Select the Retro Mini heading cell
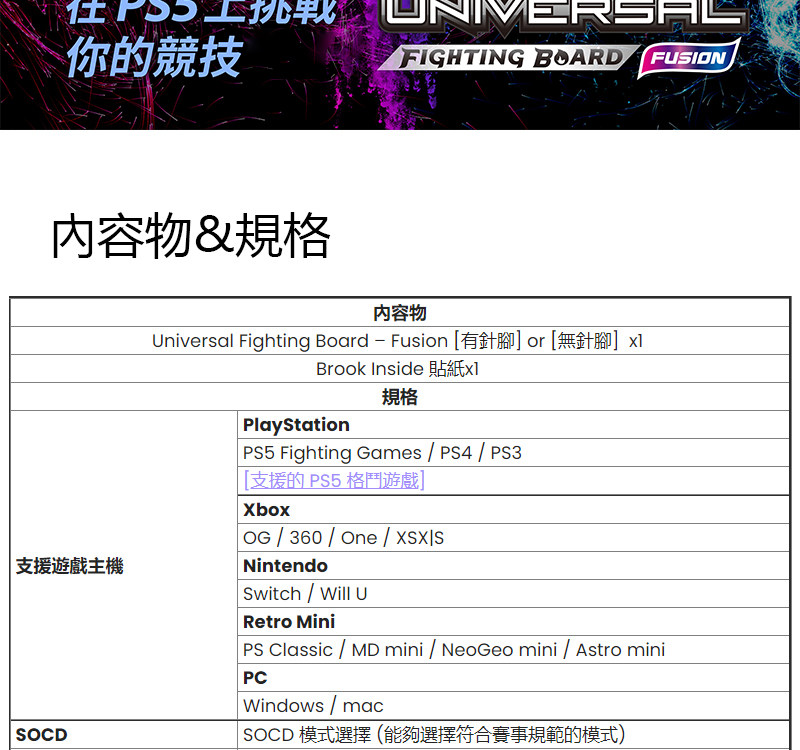The width and height of the screenshot is (800, 750). click(x=513, y=622)
